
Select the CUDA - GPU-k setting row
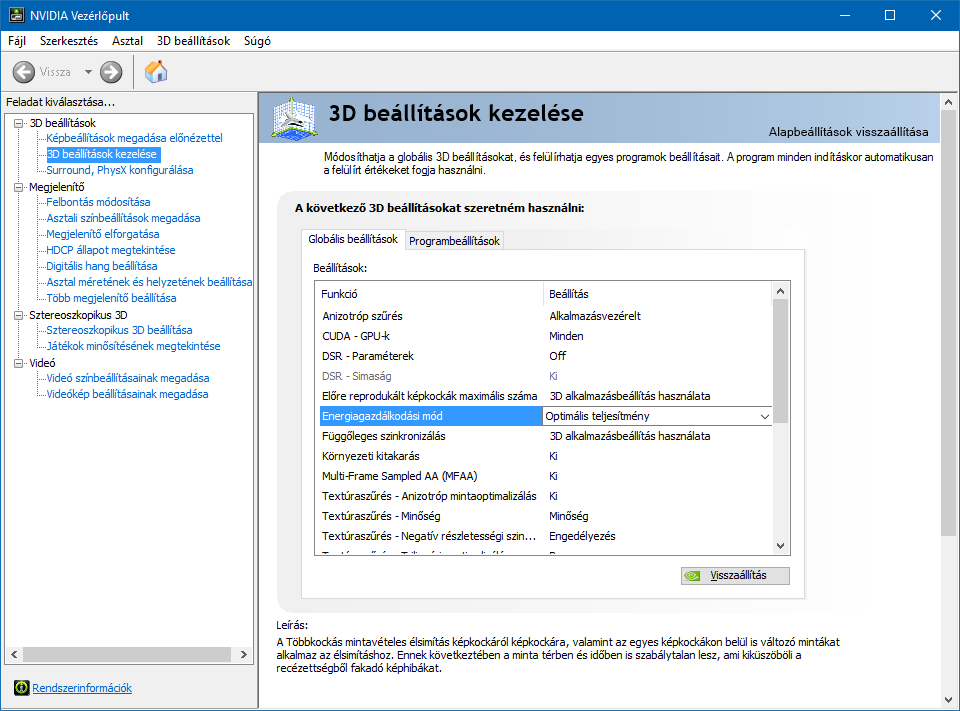click(x=545, y=336)
